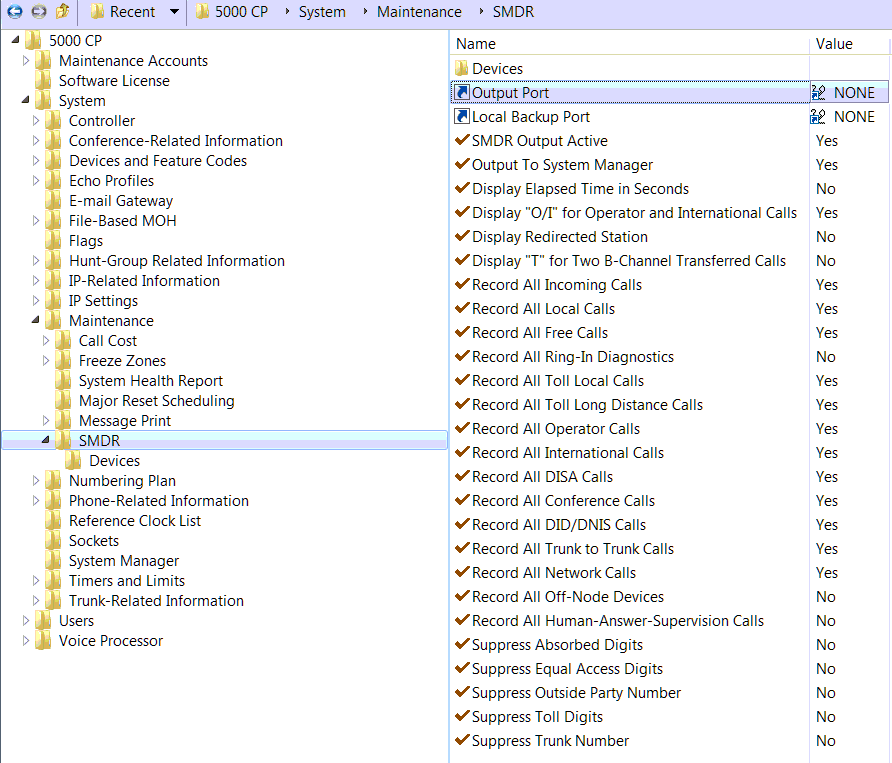
Task: Toggle Record All Incoming Calls Yes value
Action: click(x=827, y=284)
